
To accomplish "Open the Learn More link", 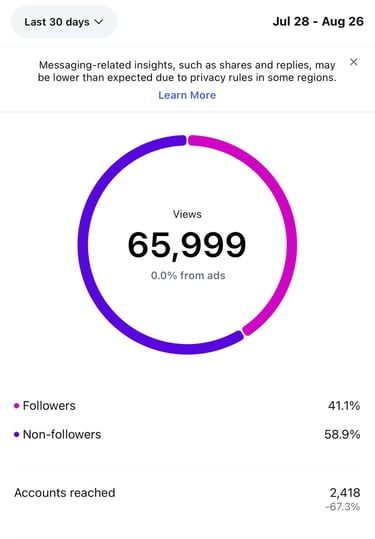I will [187, 95].
